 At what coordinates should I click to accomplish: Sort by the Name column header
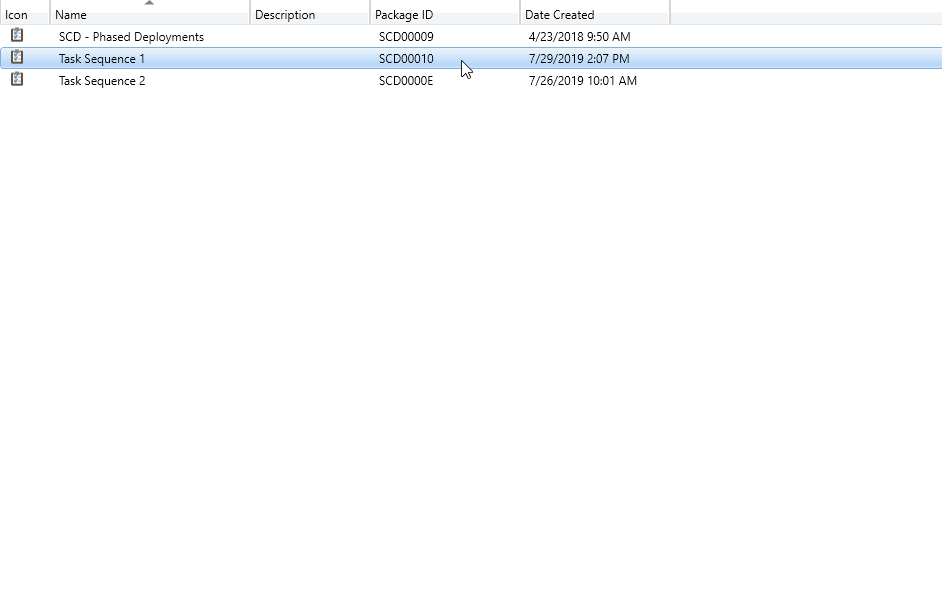pos(150,14)
